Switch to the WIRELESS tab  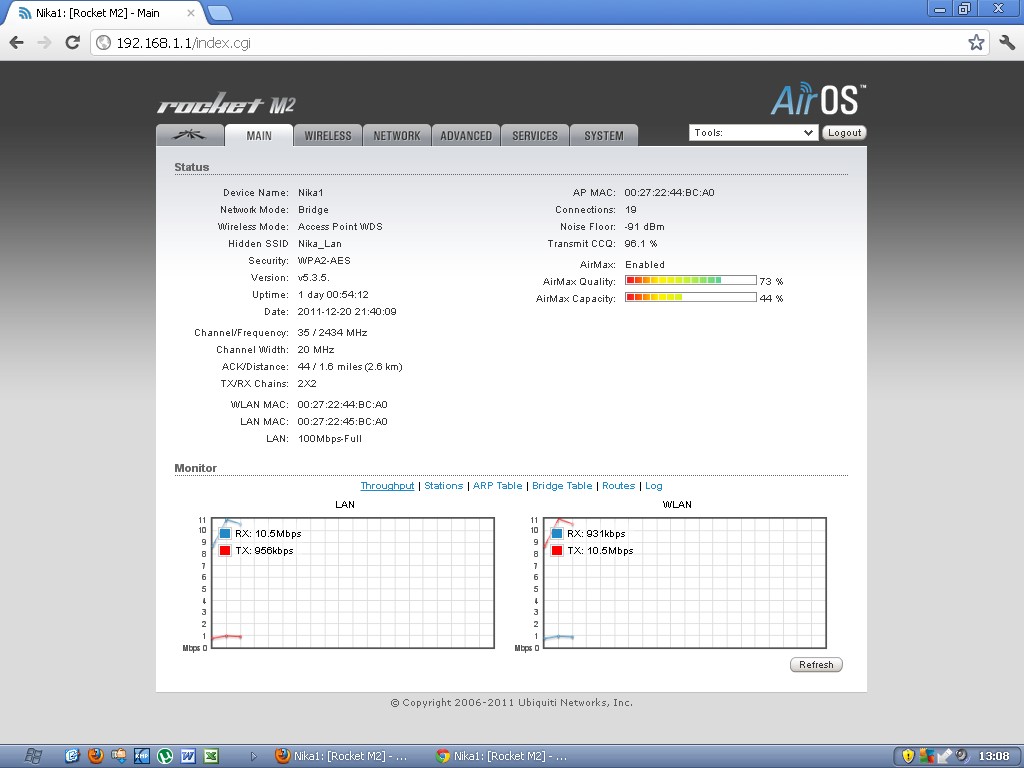coord(328,135)
